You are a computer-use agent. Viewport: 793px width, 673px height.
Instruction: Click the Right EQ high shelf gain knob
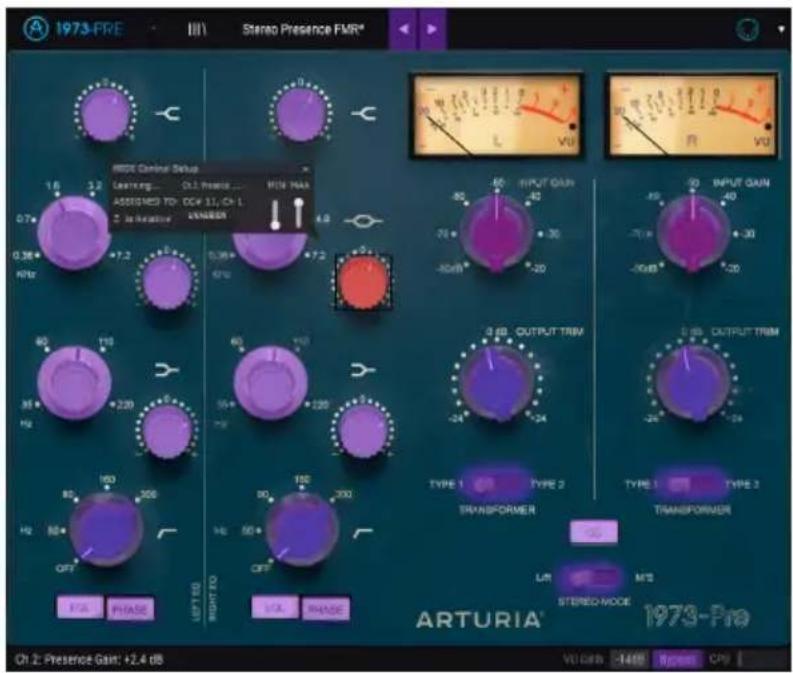300,113
